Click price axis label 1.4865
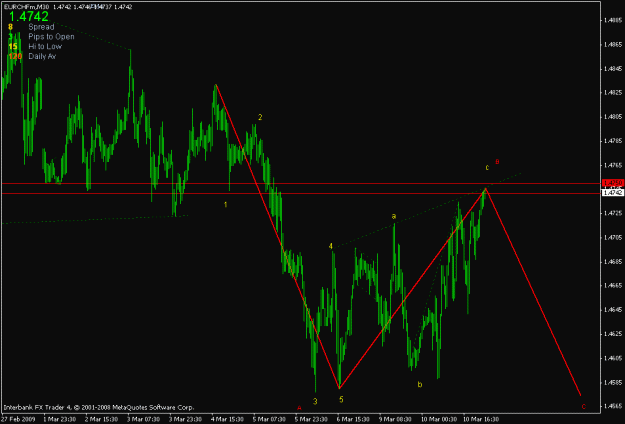The image size is (625, 424). [x=614, y=44]
